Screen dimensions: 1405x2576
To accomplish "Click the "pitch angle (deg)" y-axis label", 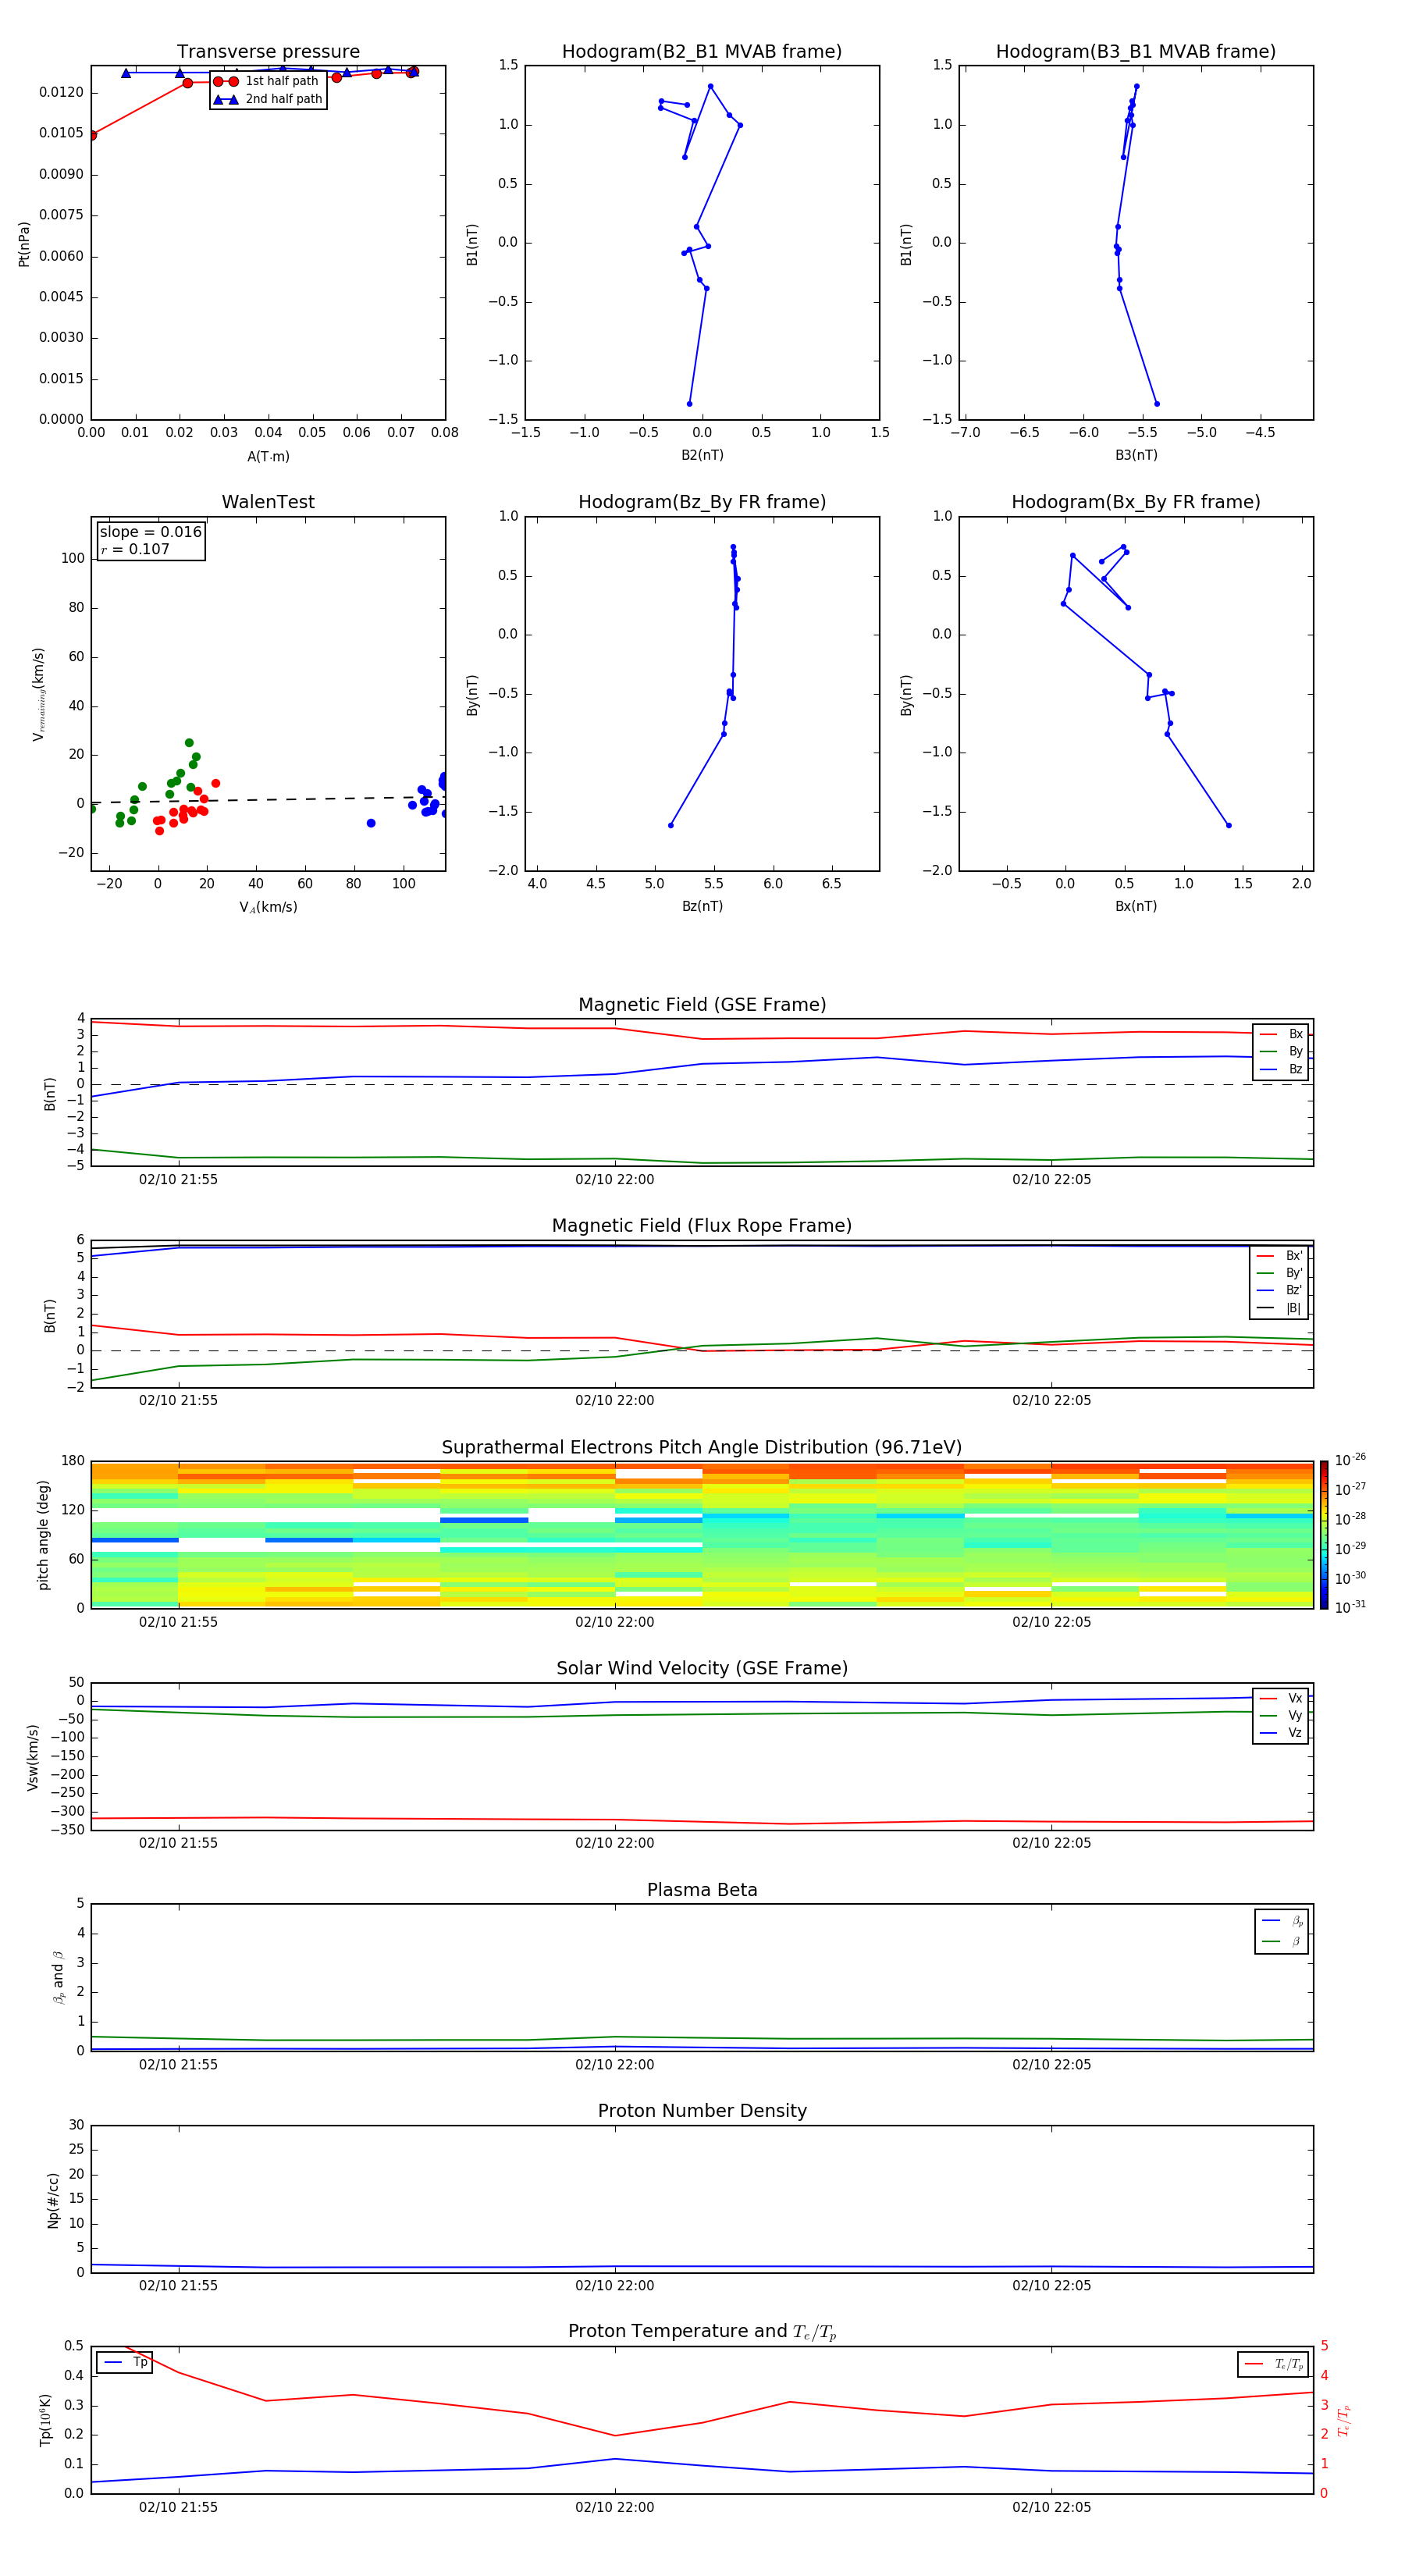I will (x=43, y=1535).
